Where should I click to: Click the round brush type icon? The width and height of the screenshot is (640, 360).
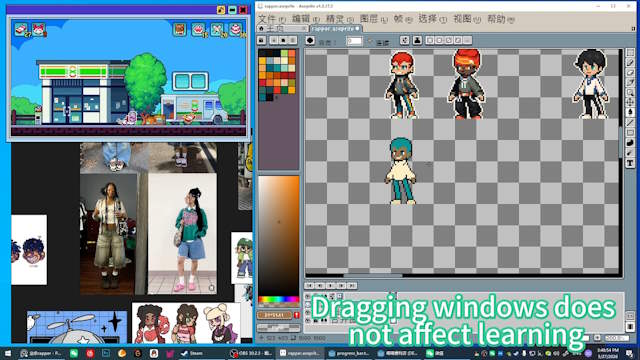(310, 40)
